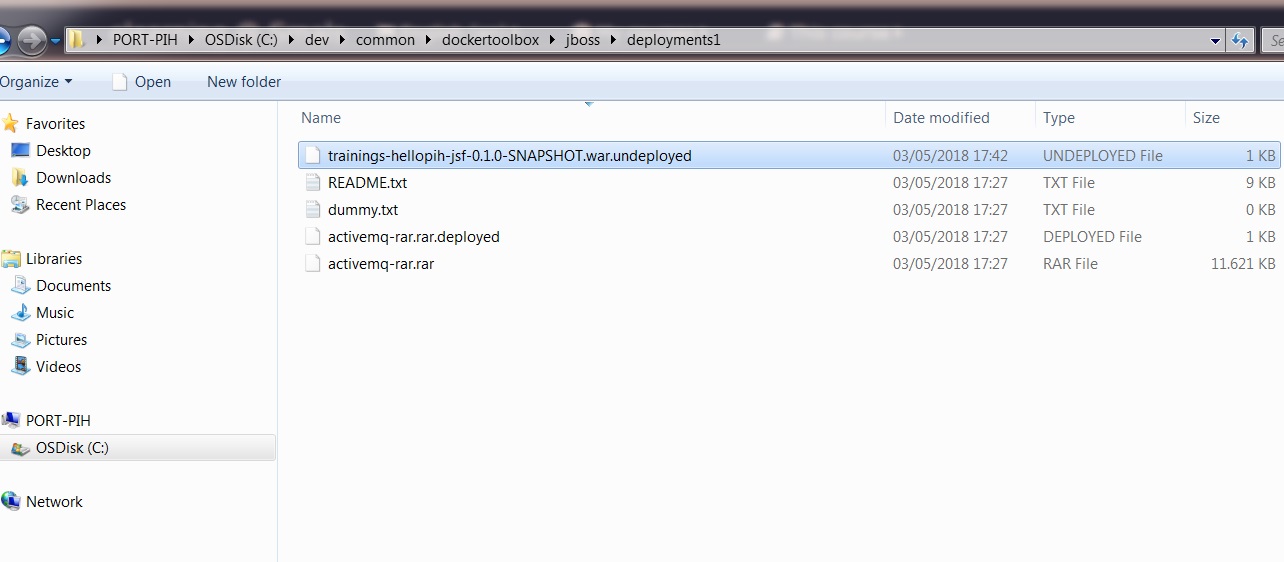Open the Music library
This screenshot has height=562, width=1284.
[x=55, y=313]
